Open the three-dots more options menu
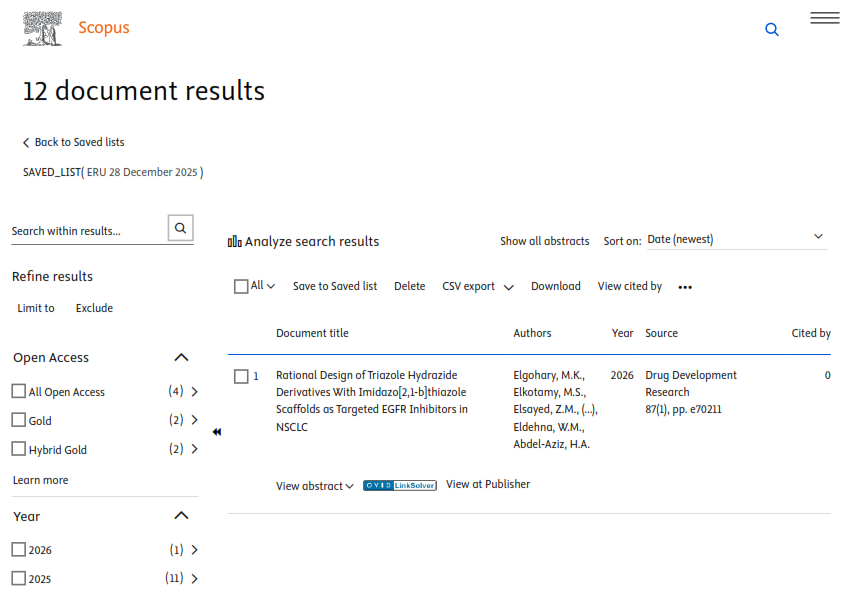842x595 pixels. [x=685, y=287]
